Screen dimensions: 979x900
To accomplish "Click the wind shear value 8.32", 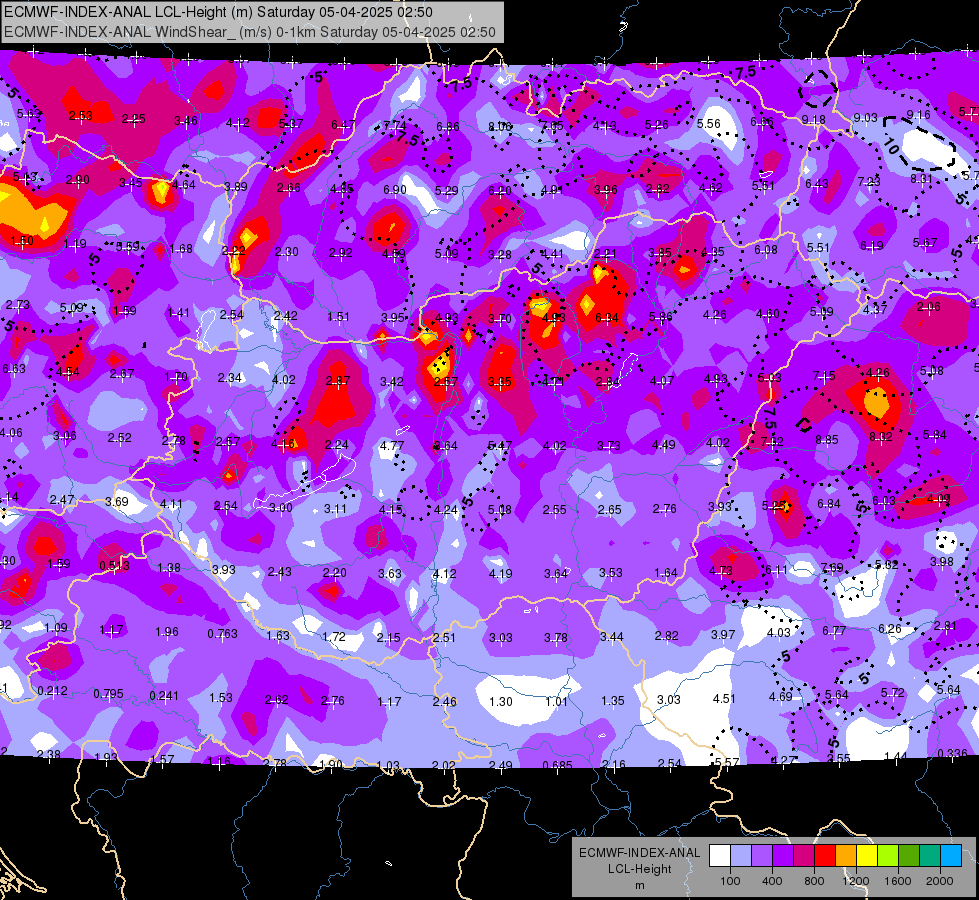I will click(880, 437).
